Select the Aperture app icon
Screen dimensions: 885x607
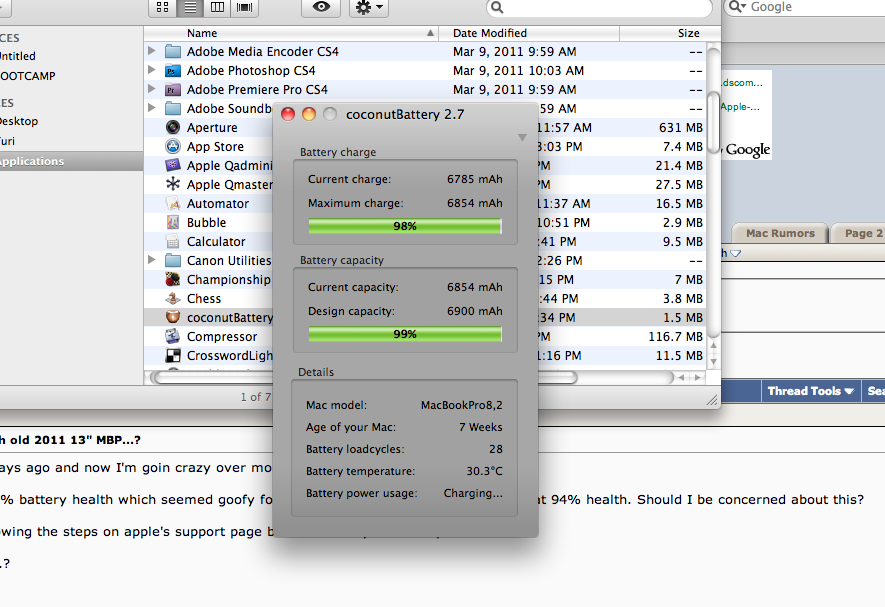pyautogui.click(x=173, y=127)
